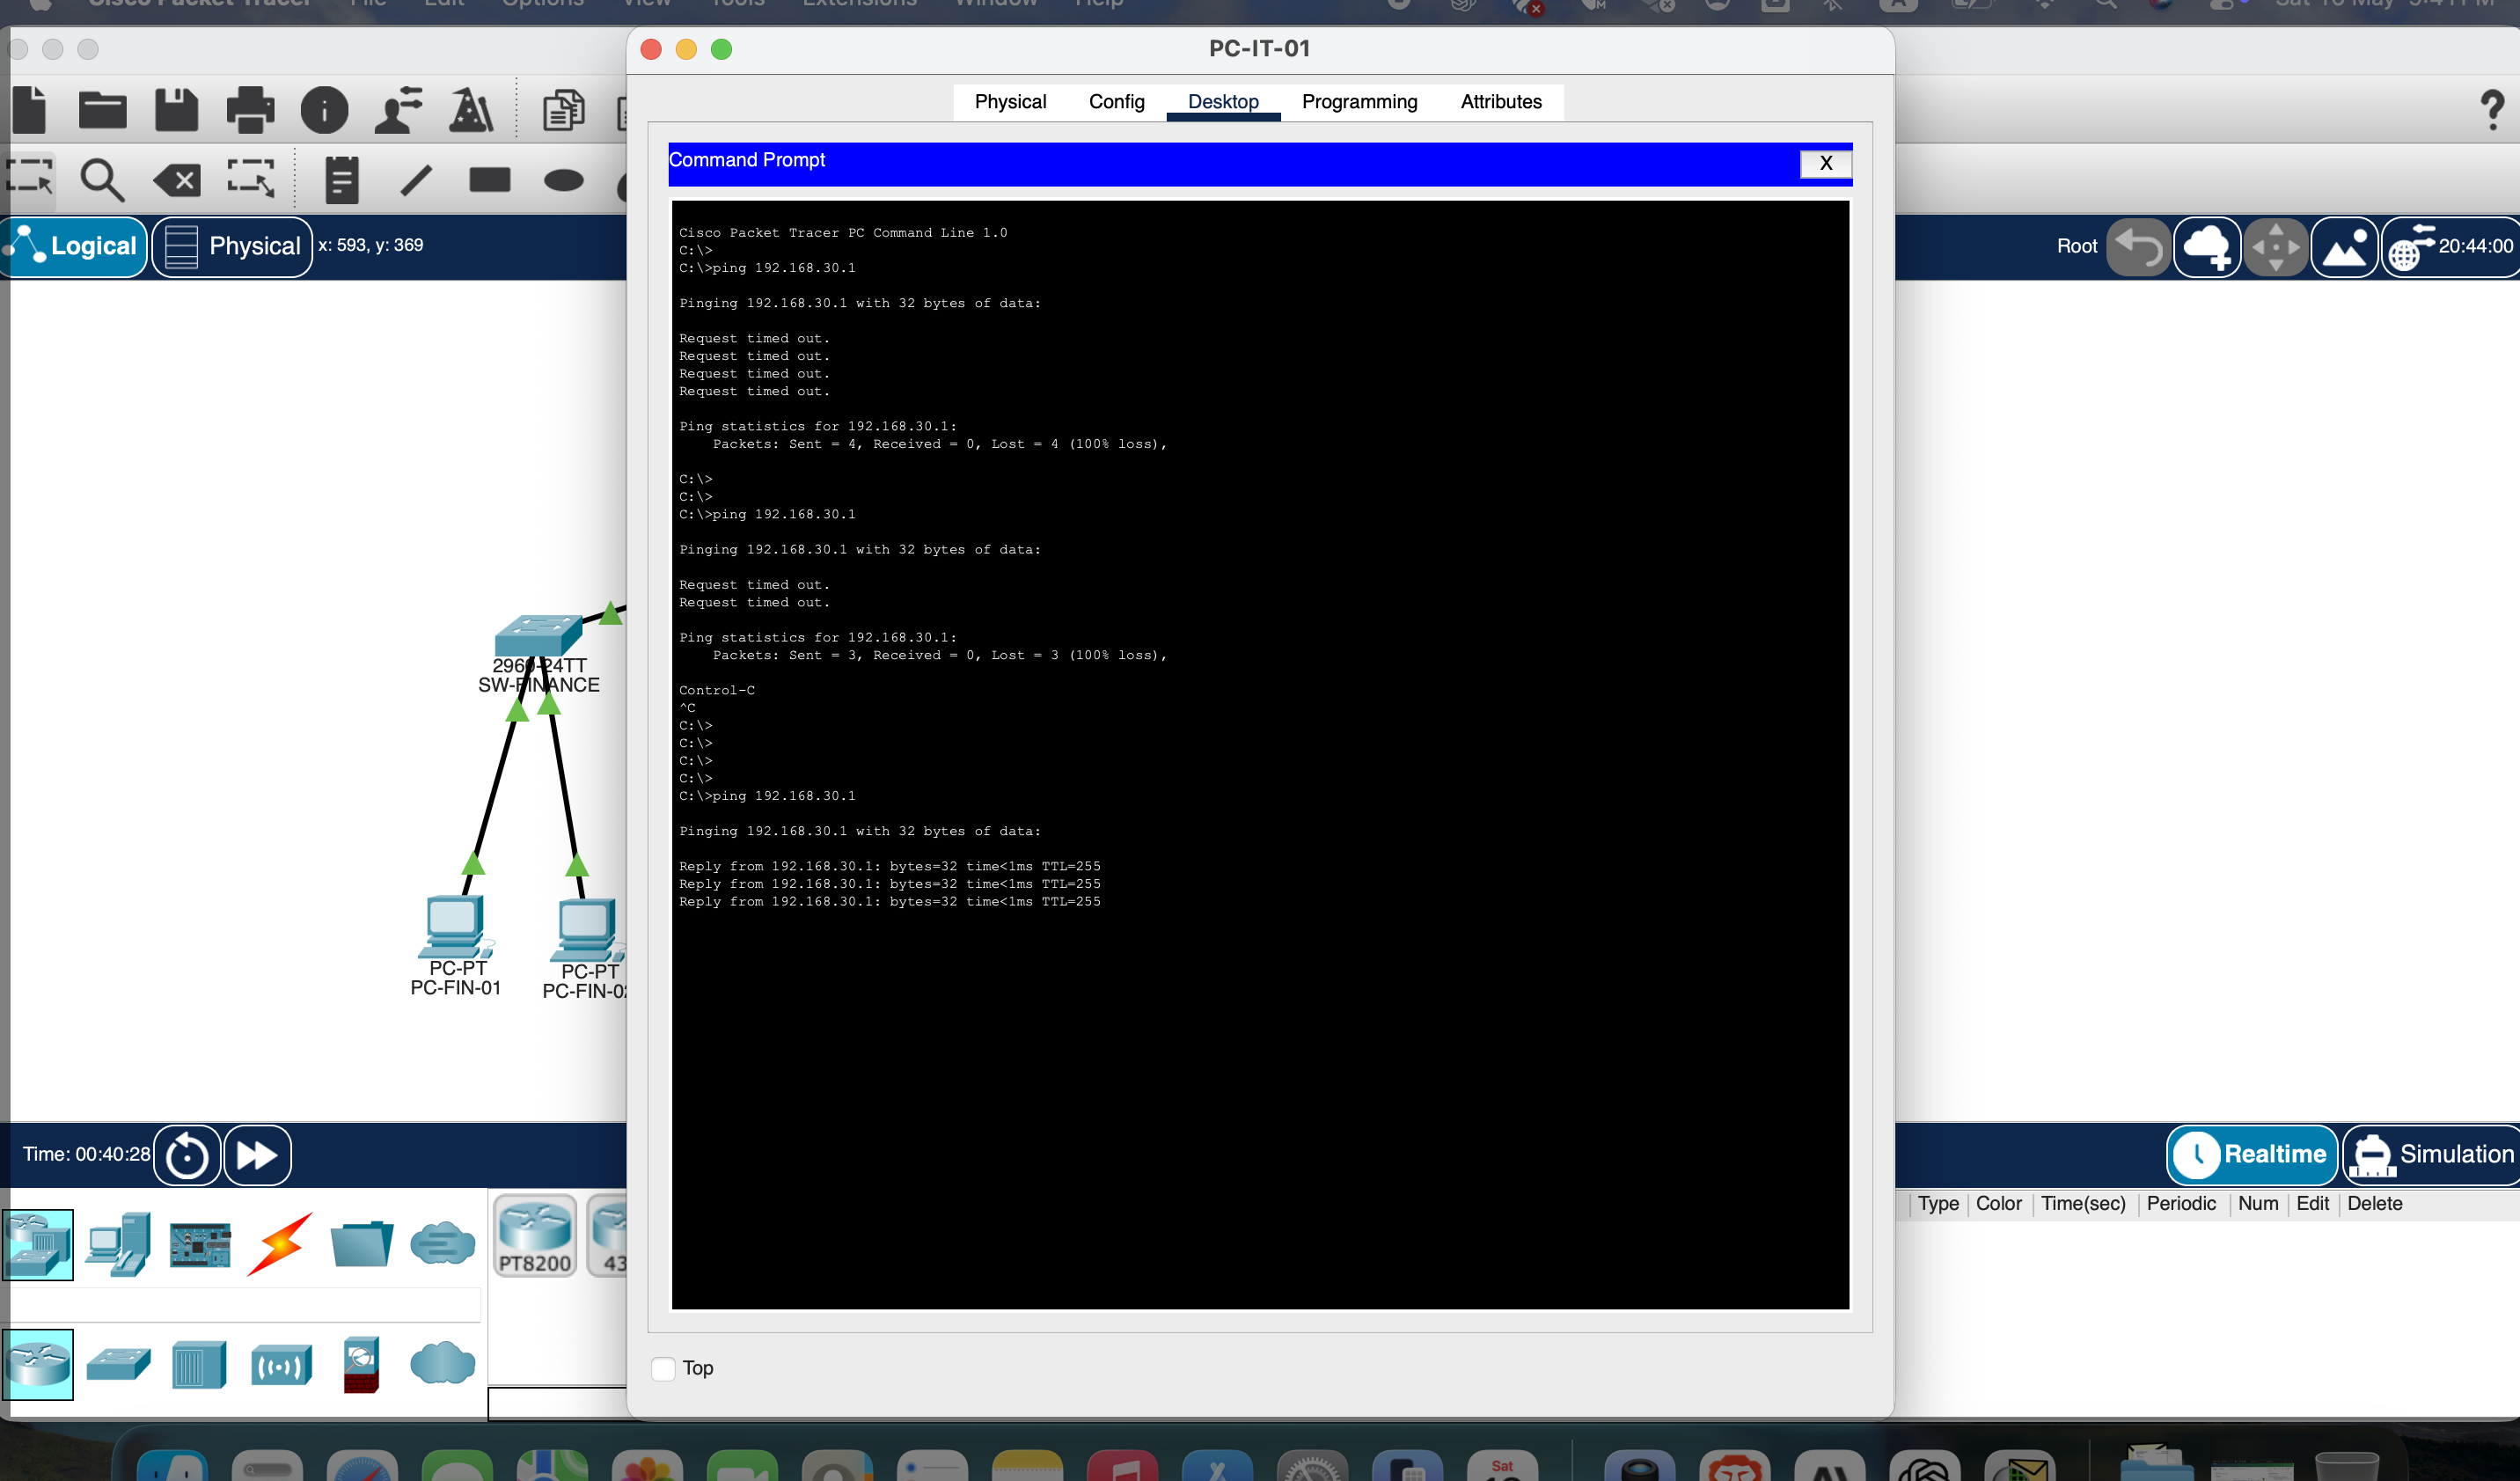Select End Devices category icon
2520x1481 pixels.
tap(119, 1245)
